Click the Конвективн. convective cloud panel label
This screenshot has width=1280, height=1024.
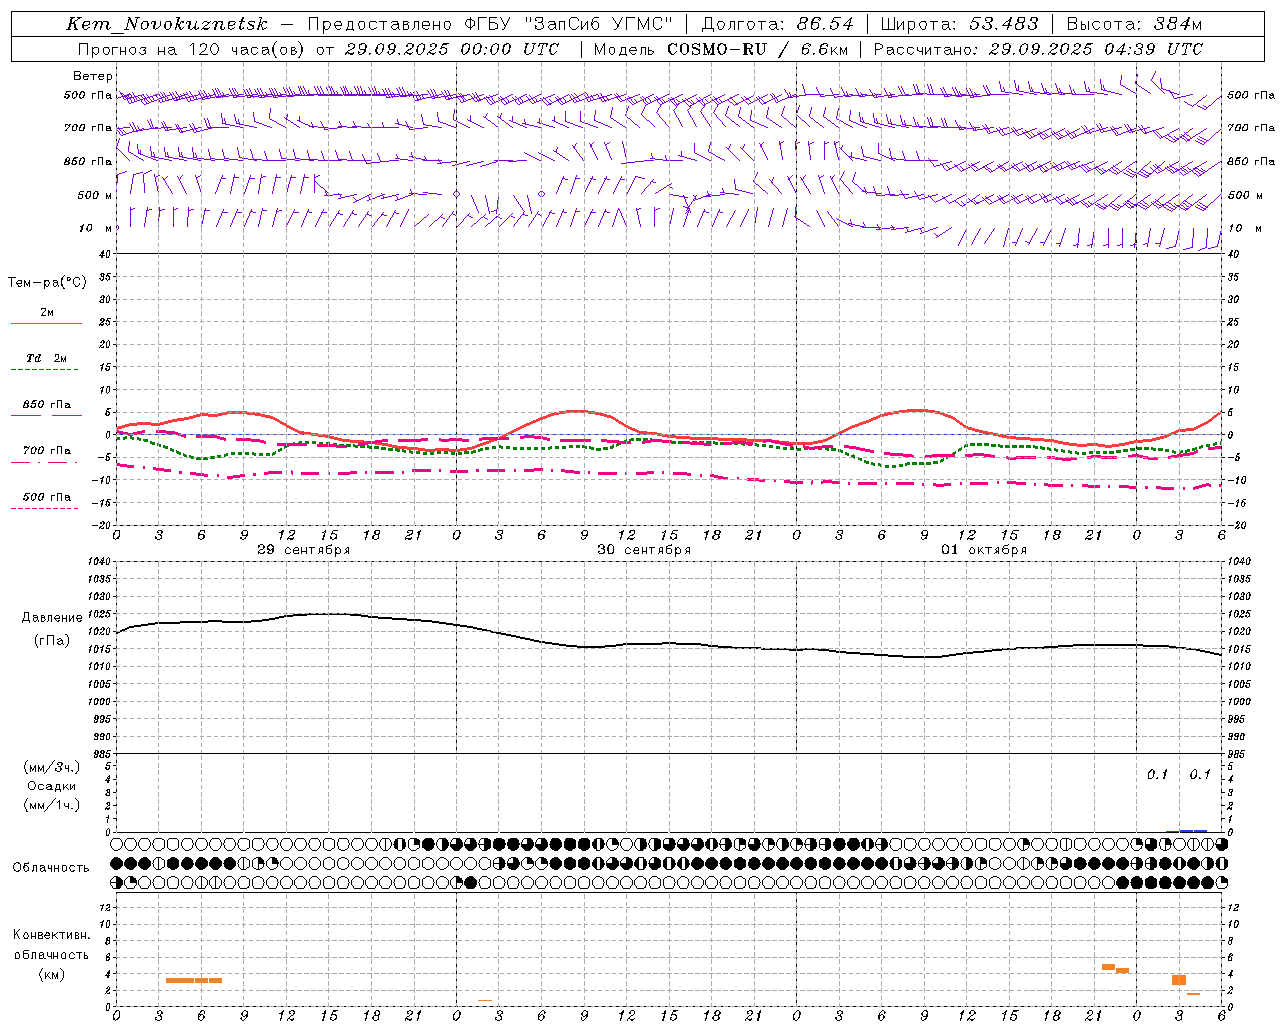pyautogui.click(x=52, y=935)
